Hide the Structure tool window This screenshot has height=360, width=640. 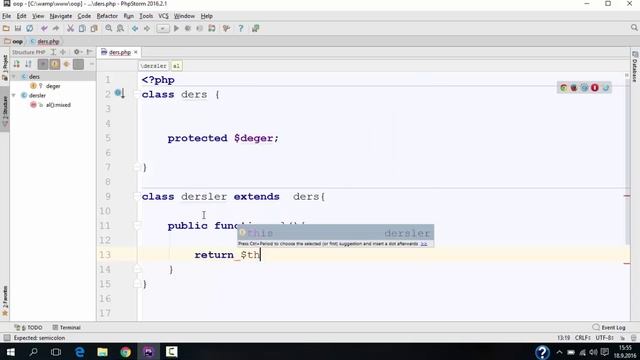tap(90, 52)
